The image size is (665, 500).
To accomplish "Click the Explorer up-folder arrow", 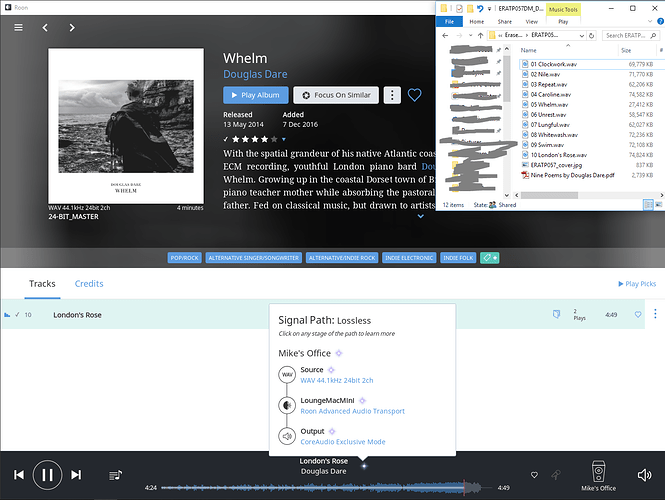I will [x=481, y=36].
